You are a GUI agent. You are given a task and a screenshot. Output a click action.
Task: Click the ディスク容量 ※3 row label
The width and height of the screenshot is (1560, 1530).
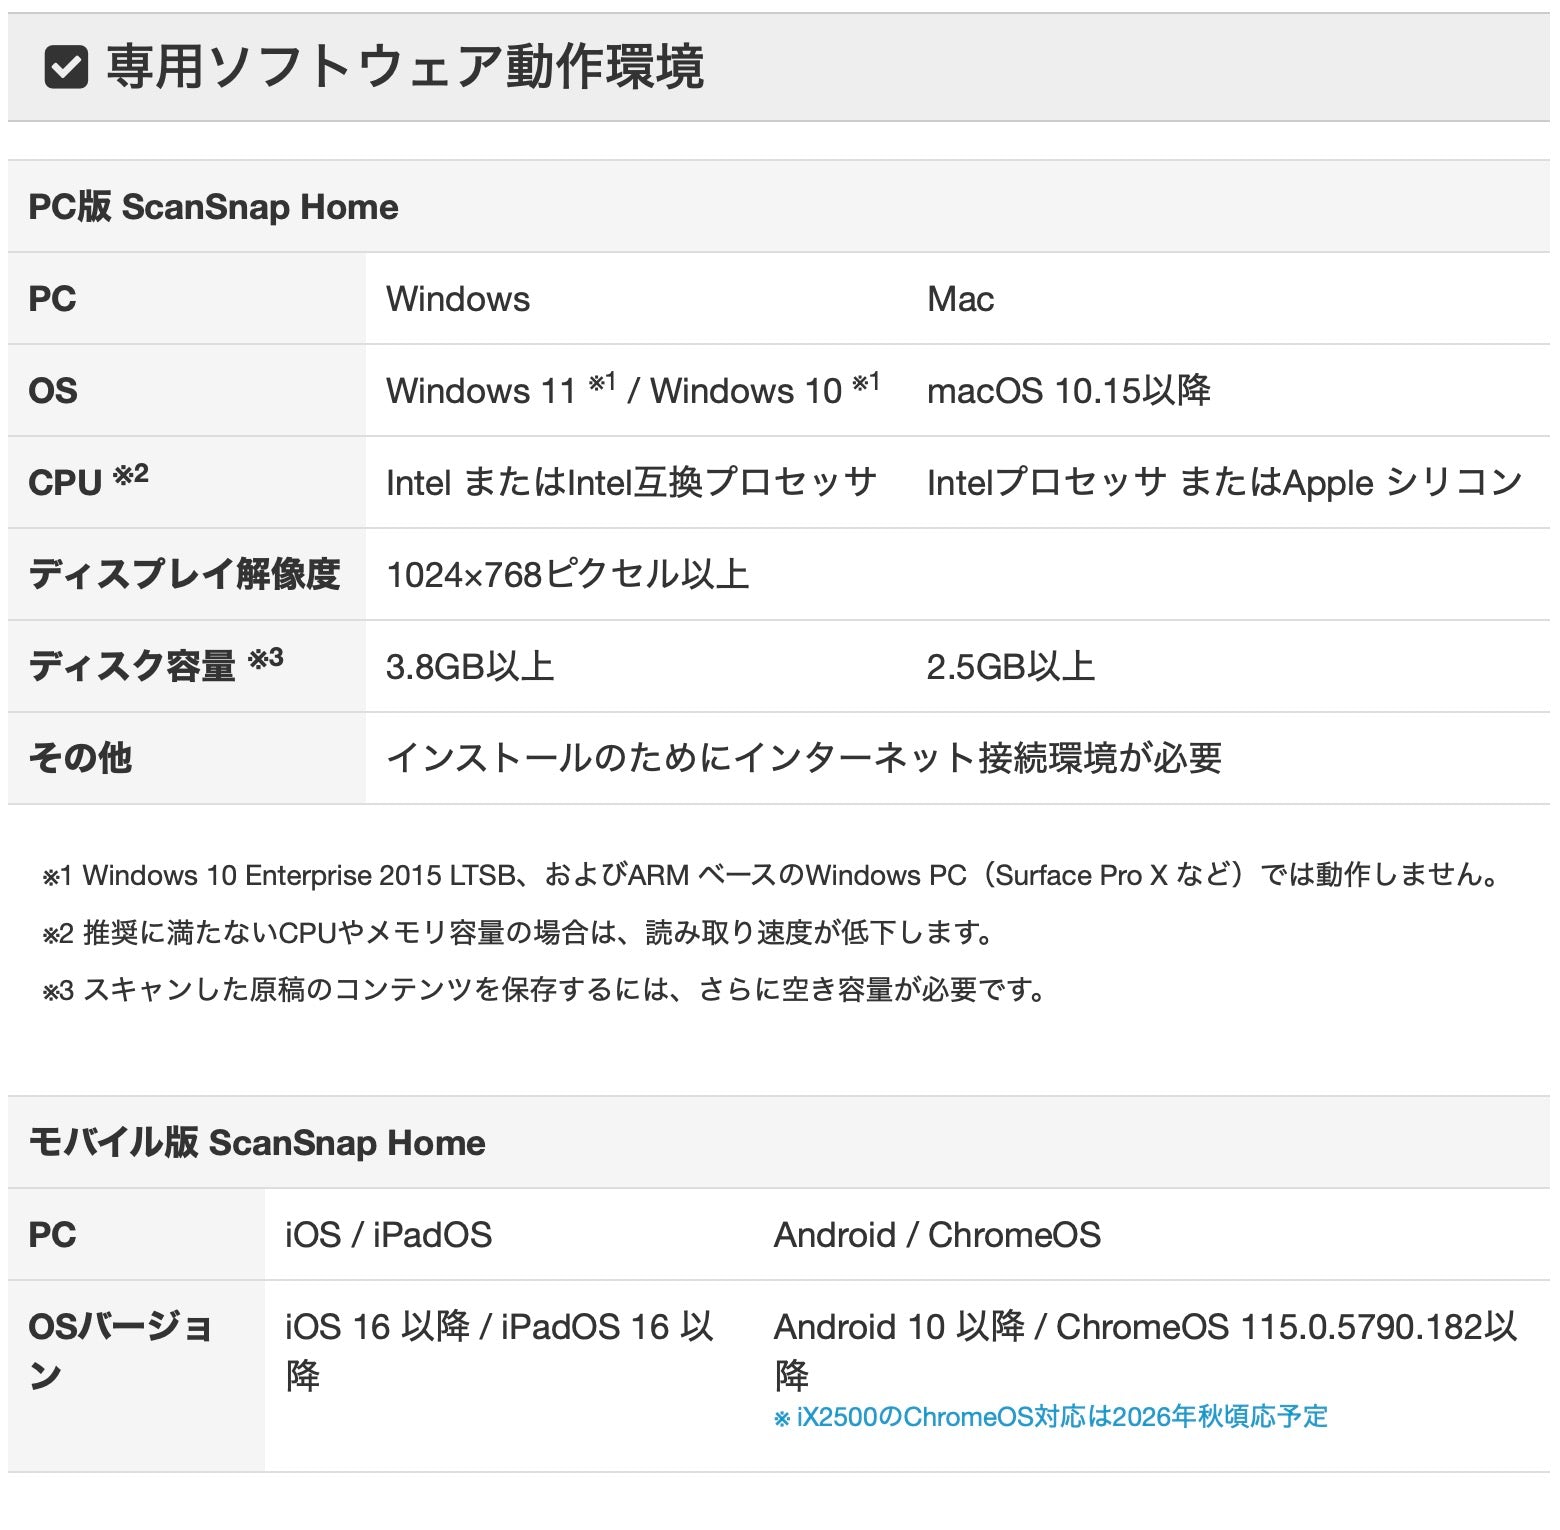pyautogui.click(x=187, y=666)
